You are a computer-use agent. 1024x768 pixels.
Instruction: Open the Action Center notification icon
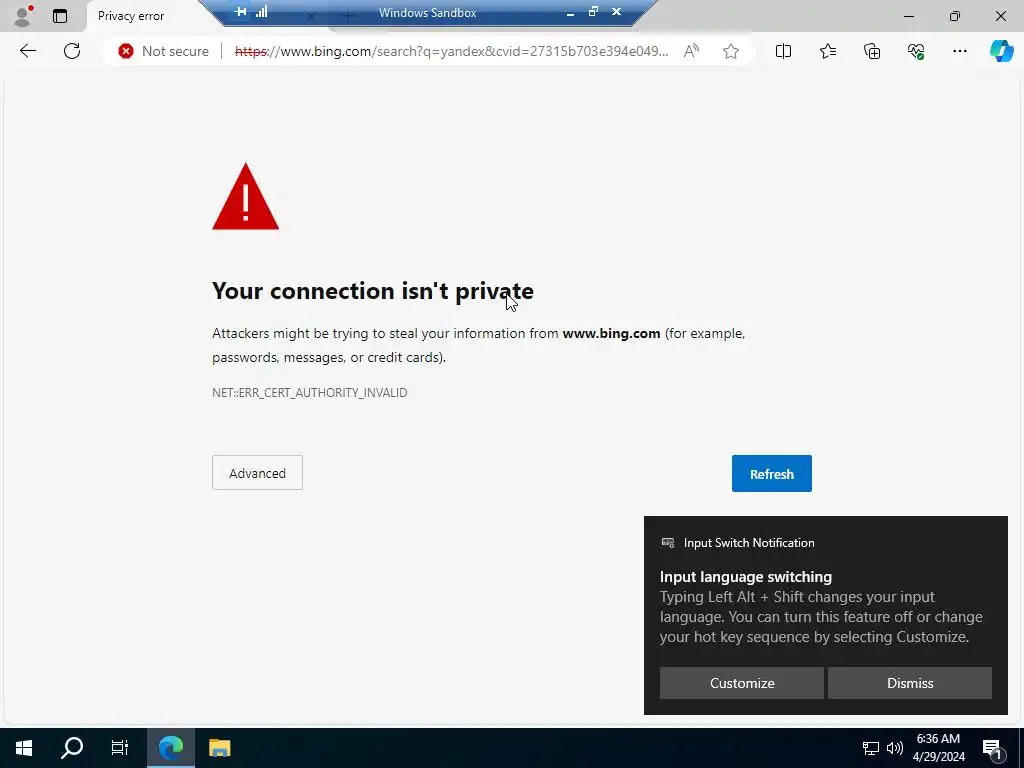[x=992, y=748]
